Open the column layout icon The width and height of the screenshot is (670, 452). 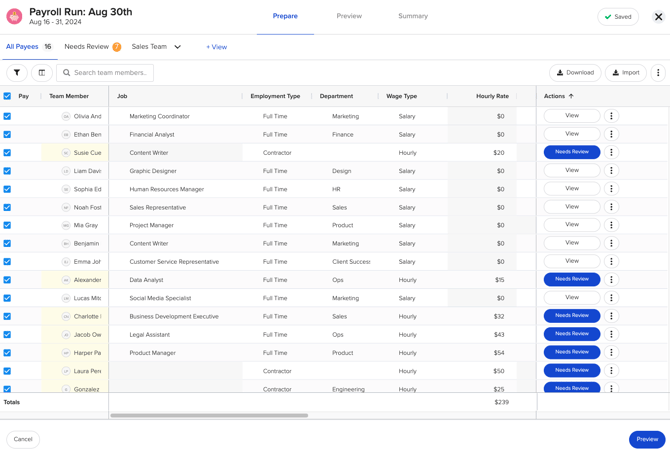pos(42,73)
